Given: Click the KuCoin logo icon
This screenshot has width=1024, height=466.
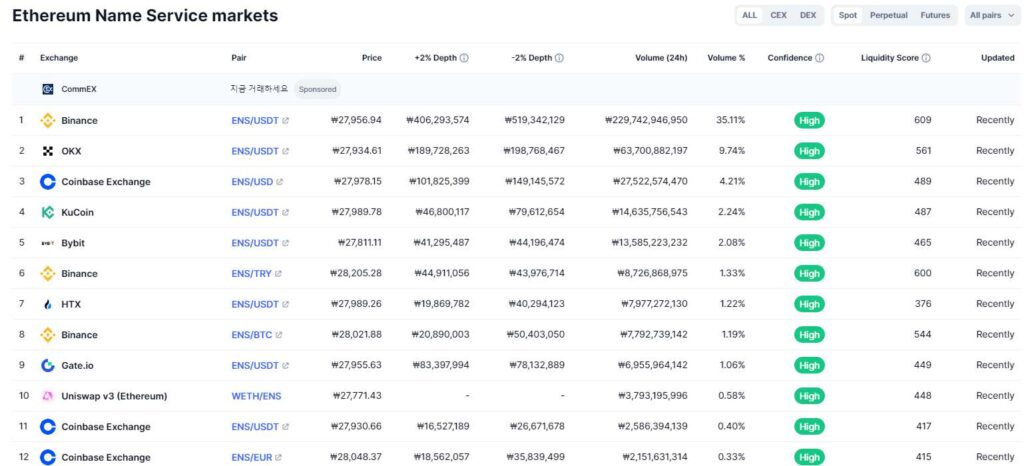Looking at the screenshot, I should (48, 212).
